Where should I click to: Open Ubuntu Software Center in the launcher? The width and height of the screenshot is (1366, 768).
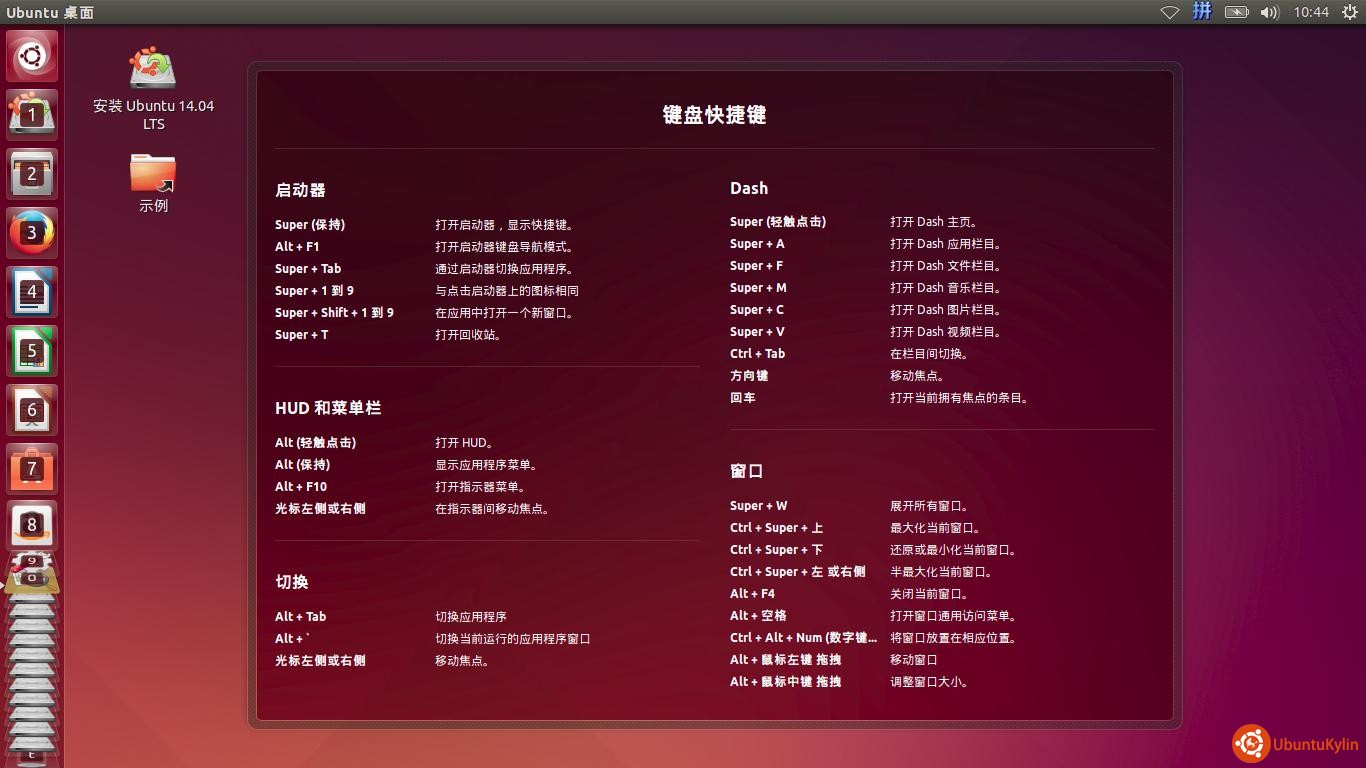pos(32,469)
